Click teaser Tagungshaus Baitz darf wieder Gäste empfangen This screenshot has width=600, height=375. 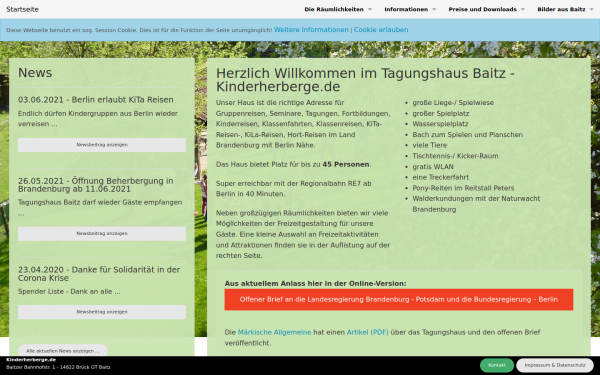(x=100, y=207)
